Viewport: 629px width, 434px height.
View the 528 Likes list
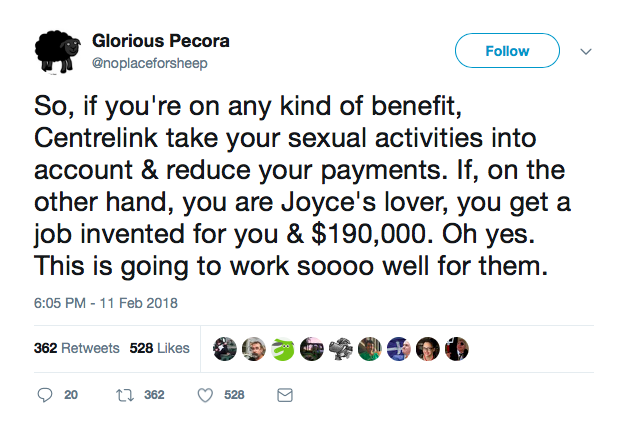(159, 349)
